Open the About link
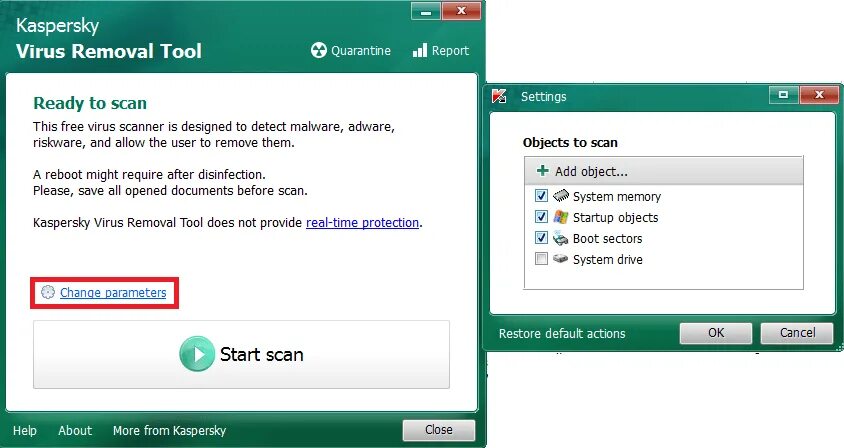 coord(75,430)
